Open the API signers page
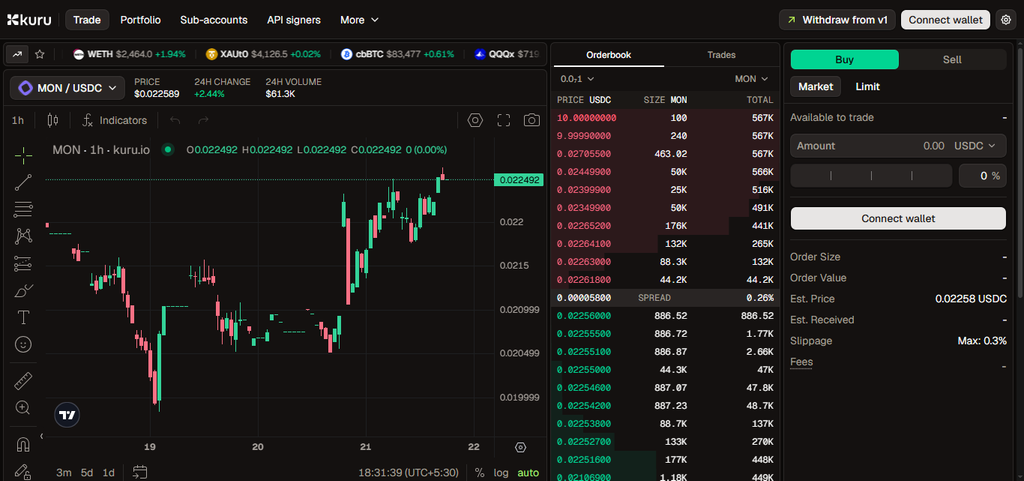 294,20
